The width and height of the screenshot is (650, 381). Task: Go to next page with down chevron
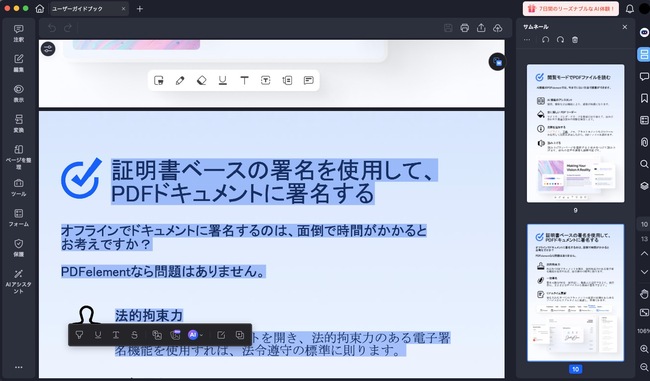click(x=644, y=272)
